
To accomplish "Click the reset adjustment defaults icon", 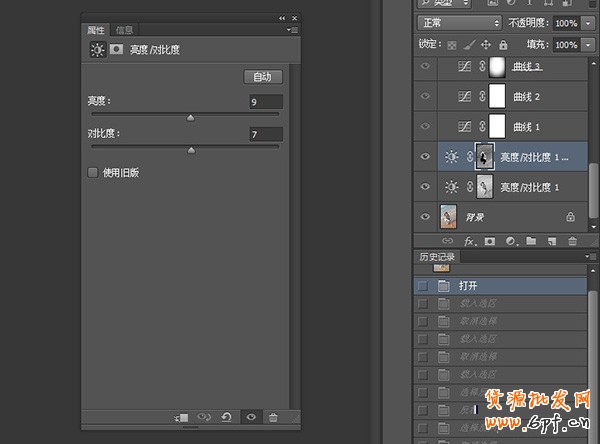I will [x=227, y=416].
